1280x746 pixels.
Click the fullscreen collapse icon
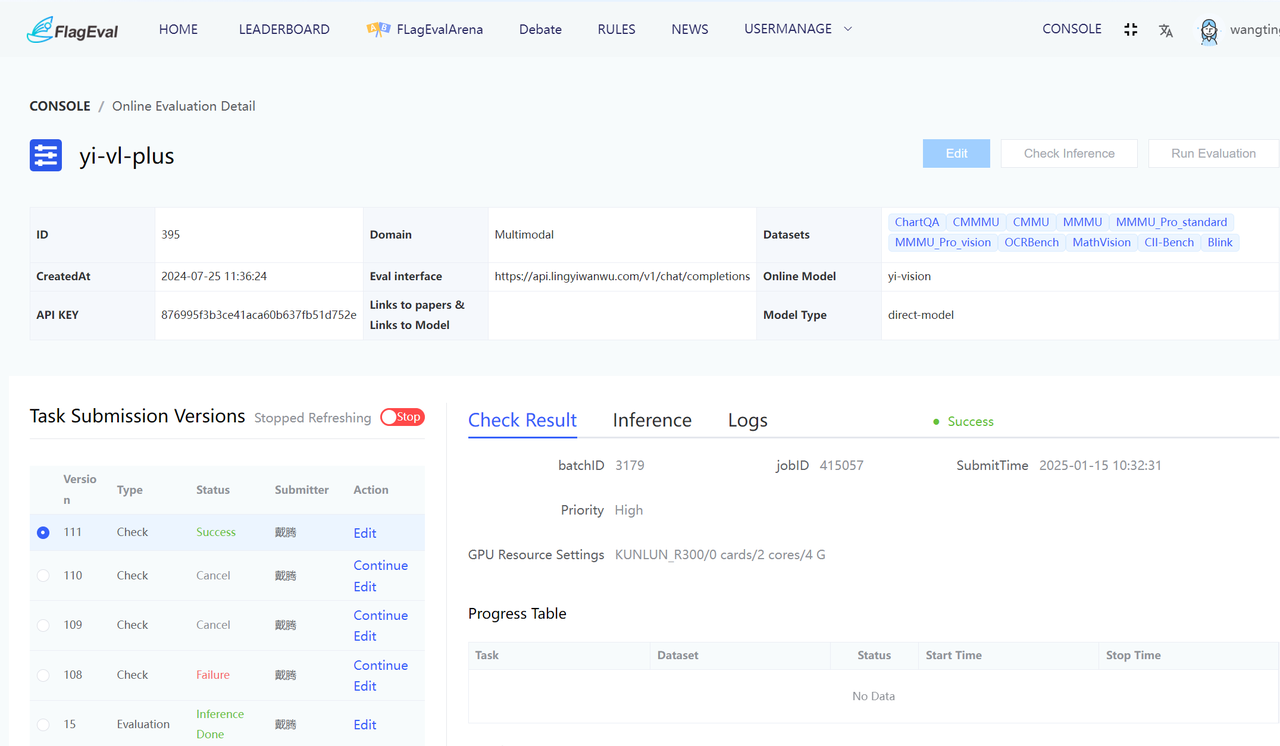point(1130,30)
